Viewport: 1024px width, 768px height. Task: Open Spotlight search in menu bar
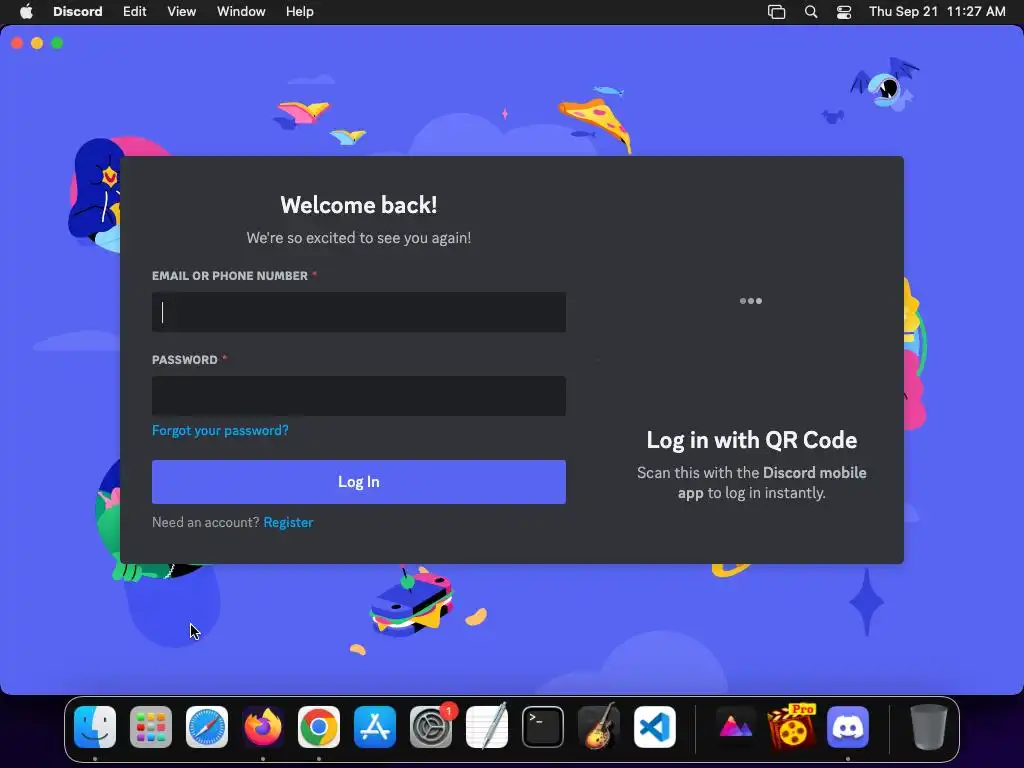(810, 12)
